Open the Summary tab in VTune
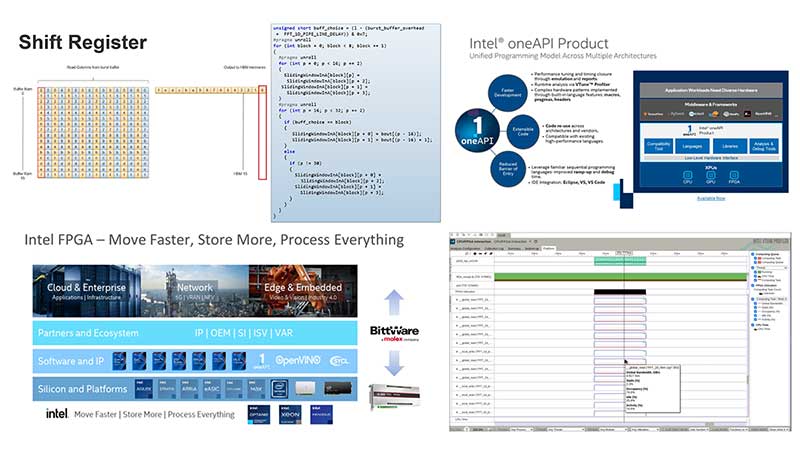 (x=514, y=248)
